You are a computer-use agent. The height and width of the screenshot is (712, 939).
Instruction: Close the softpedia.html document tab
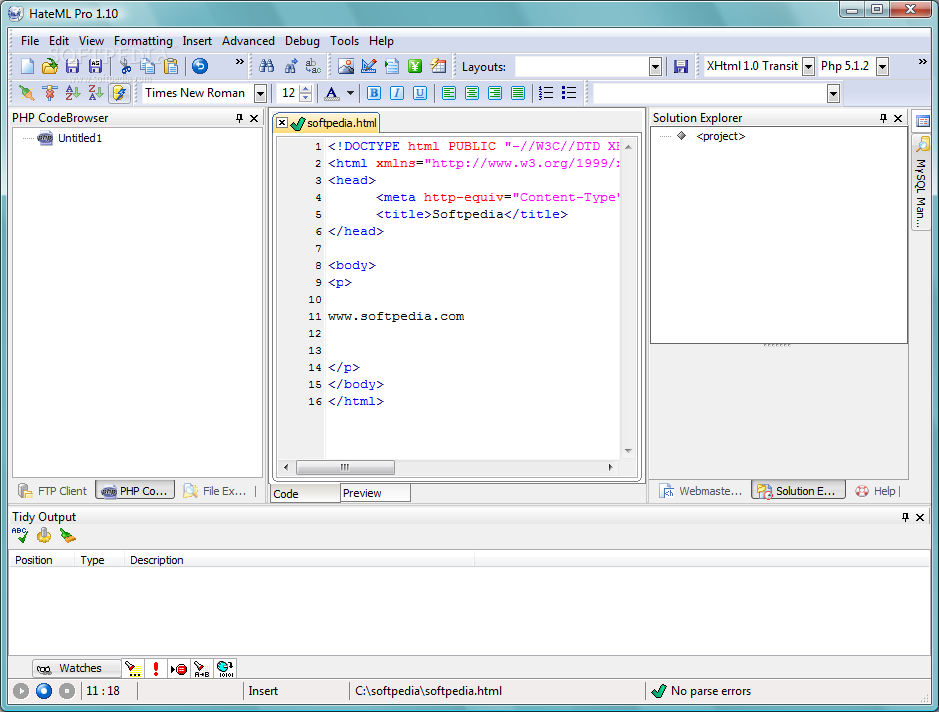coord(282,123)
